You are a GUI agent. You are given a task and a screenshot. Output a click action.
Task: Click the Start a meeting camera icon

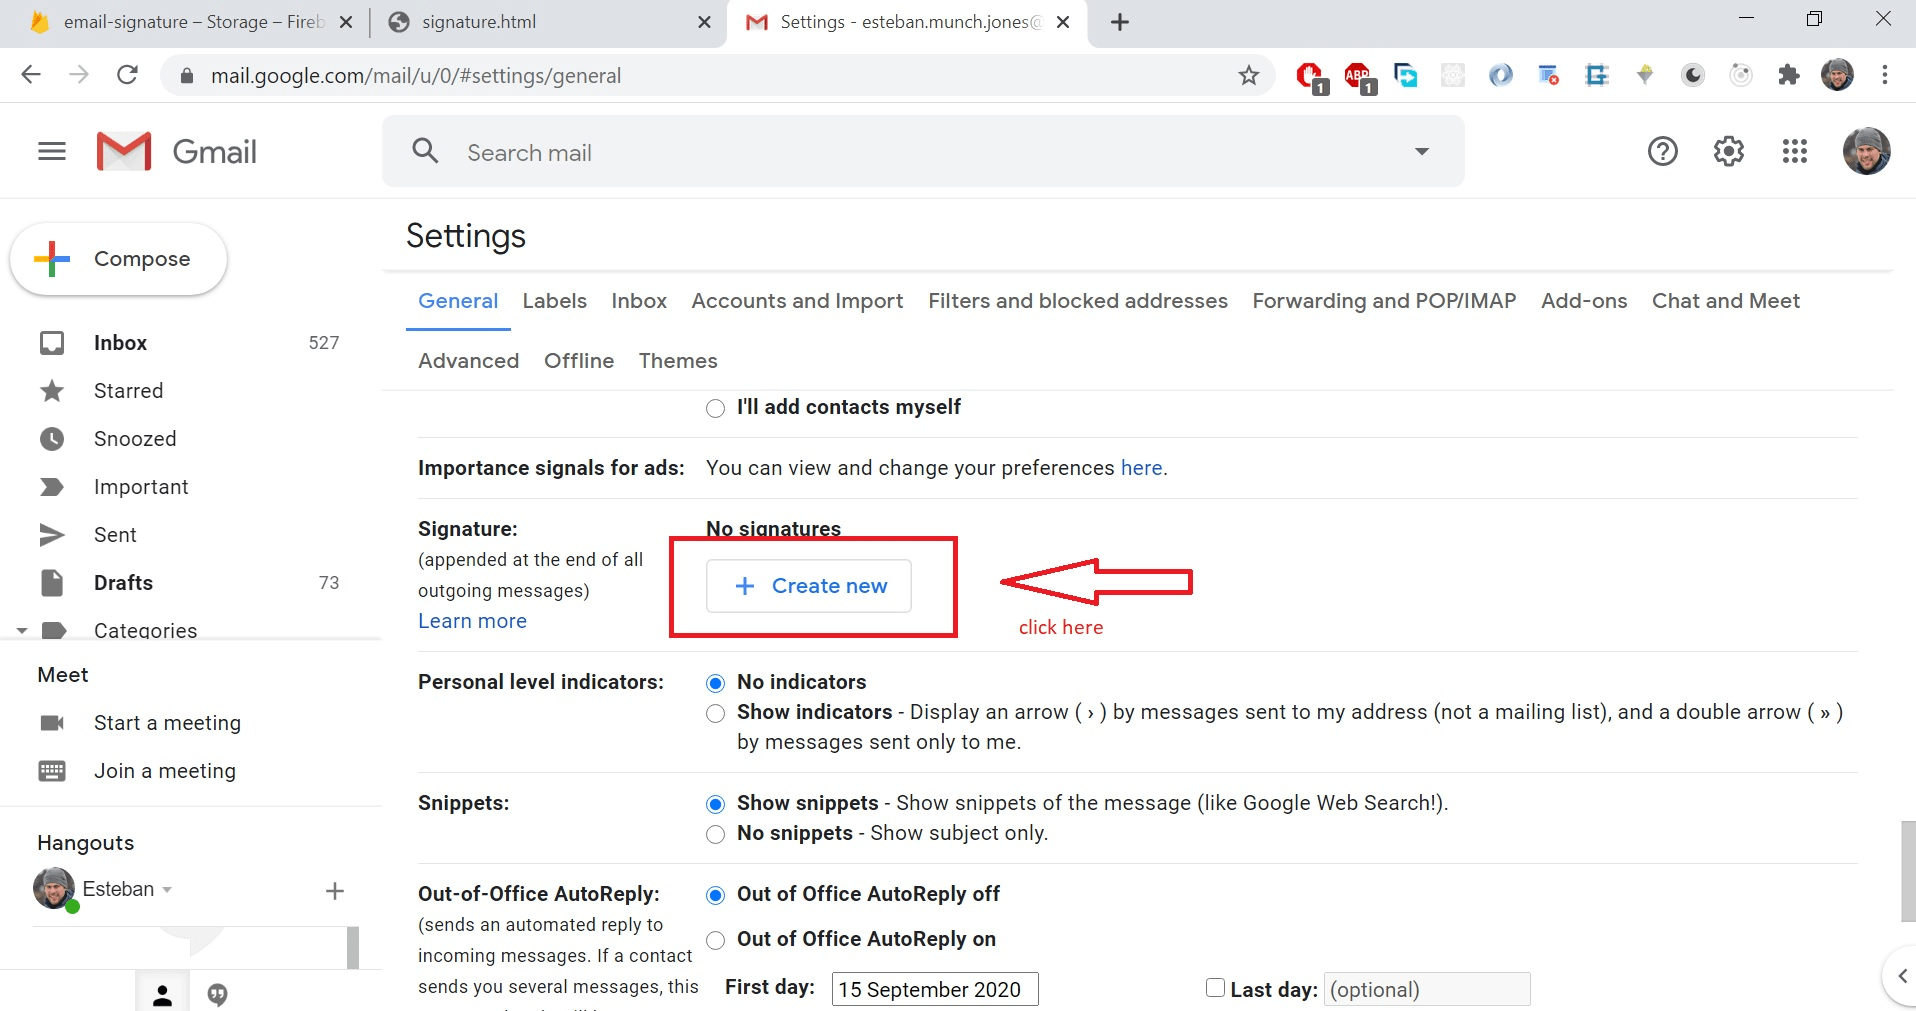coord(53,722)
